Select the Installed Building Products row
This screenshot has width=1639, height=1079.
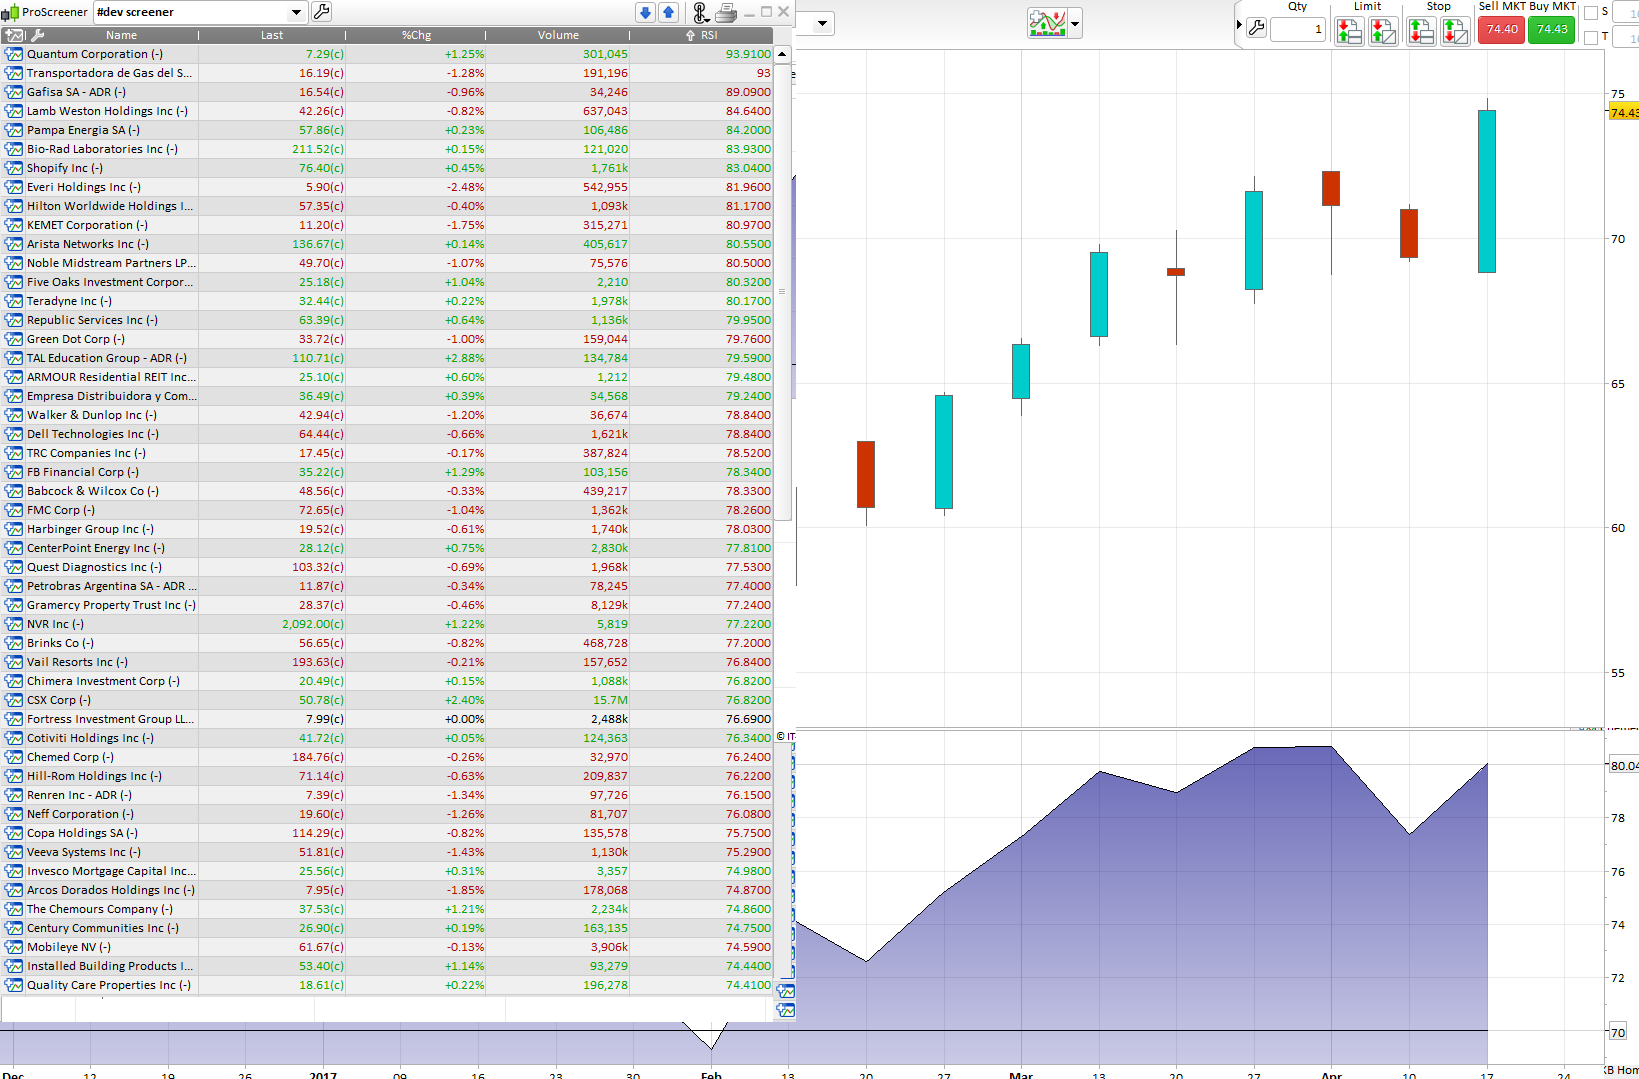pos(388,966)
